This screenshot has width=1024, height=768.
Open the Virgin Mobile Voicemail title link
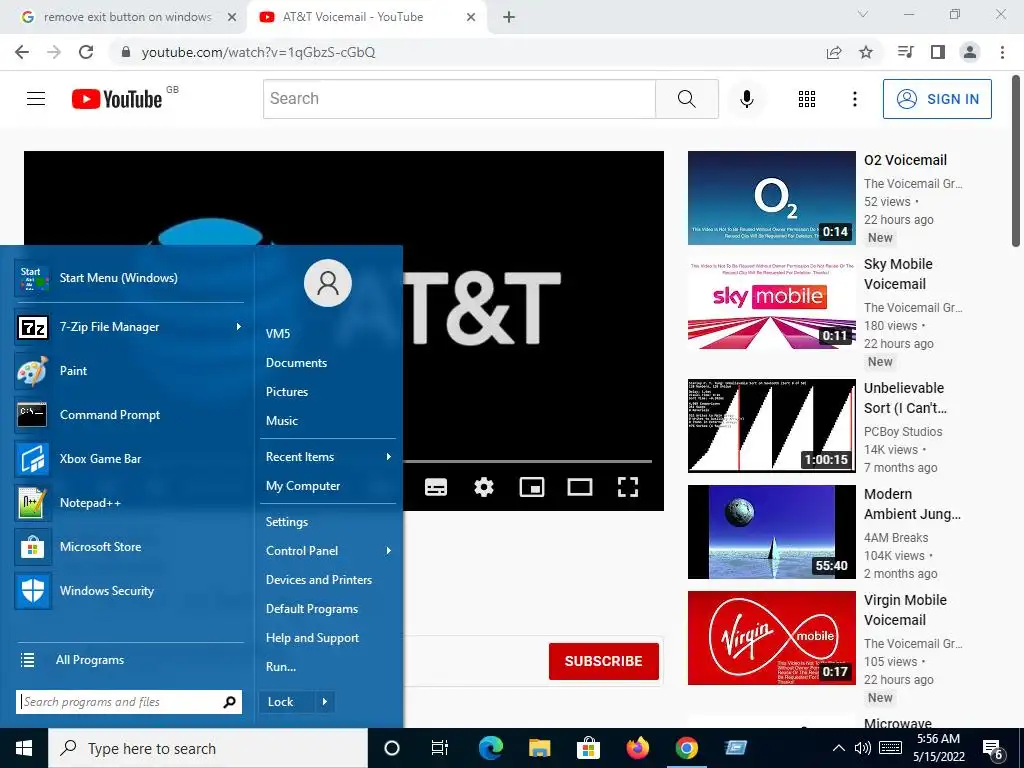pos(905,610)
